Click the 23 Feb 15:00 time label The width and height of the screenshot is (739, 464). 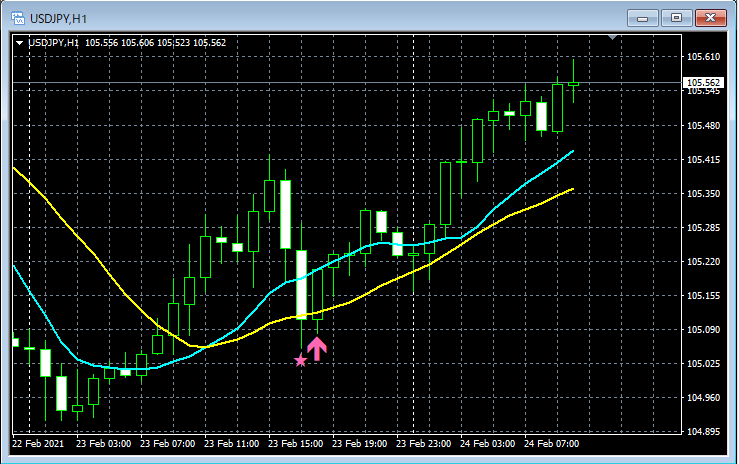[x=296, y=444]
